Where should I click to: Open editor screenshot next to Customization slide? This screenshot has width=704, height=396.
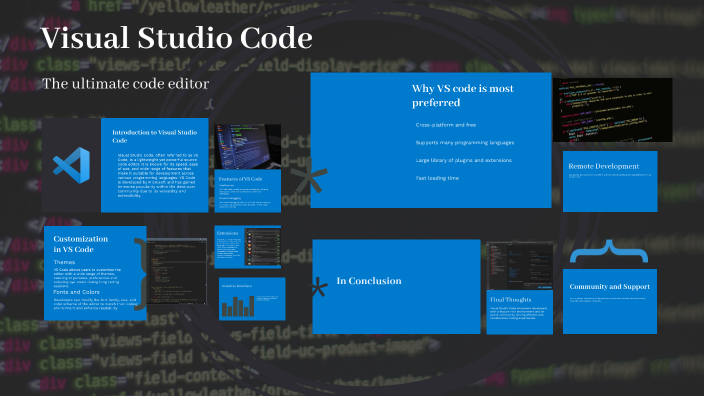click(x=177, y=271)
